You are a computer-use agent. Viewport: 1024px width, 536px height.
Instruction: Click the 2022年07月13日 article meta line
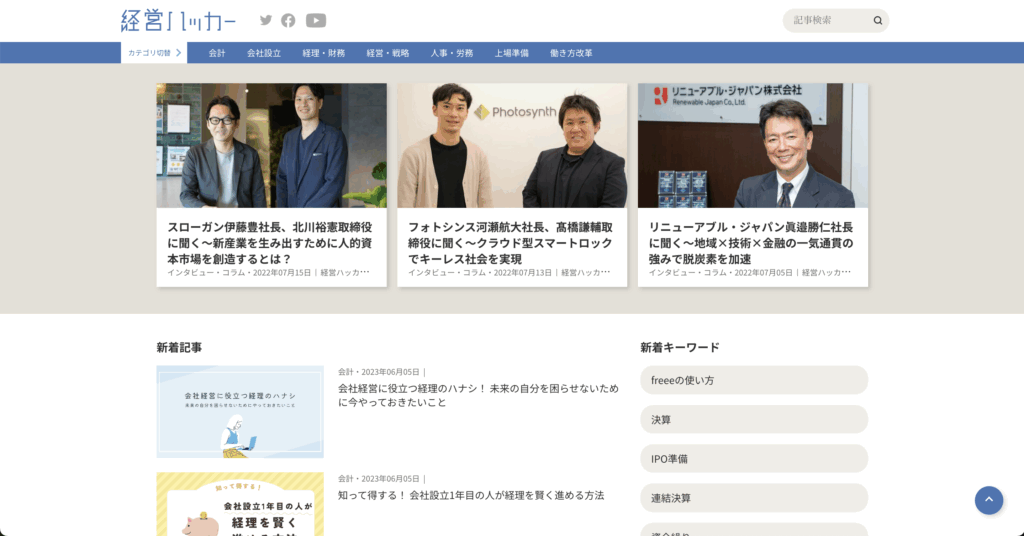[509, 272]
